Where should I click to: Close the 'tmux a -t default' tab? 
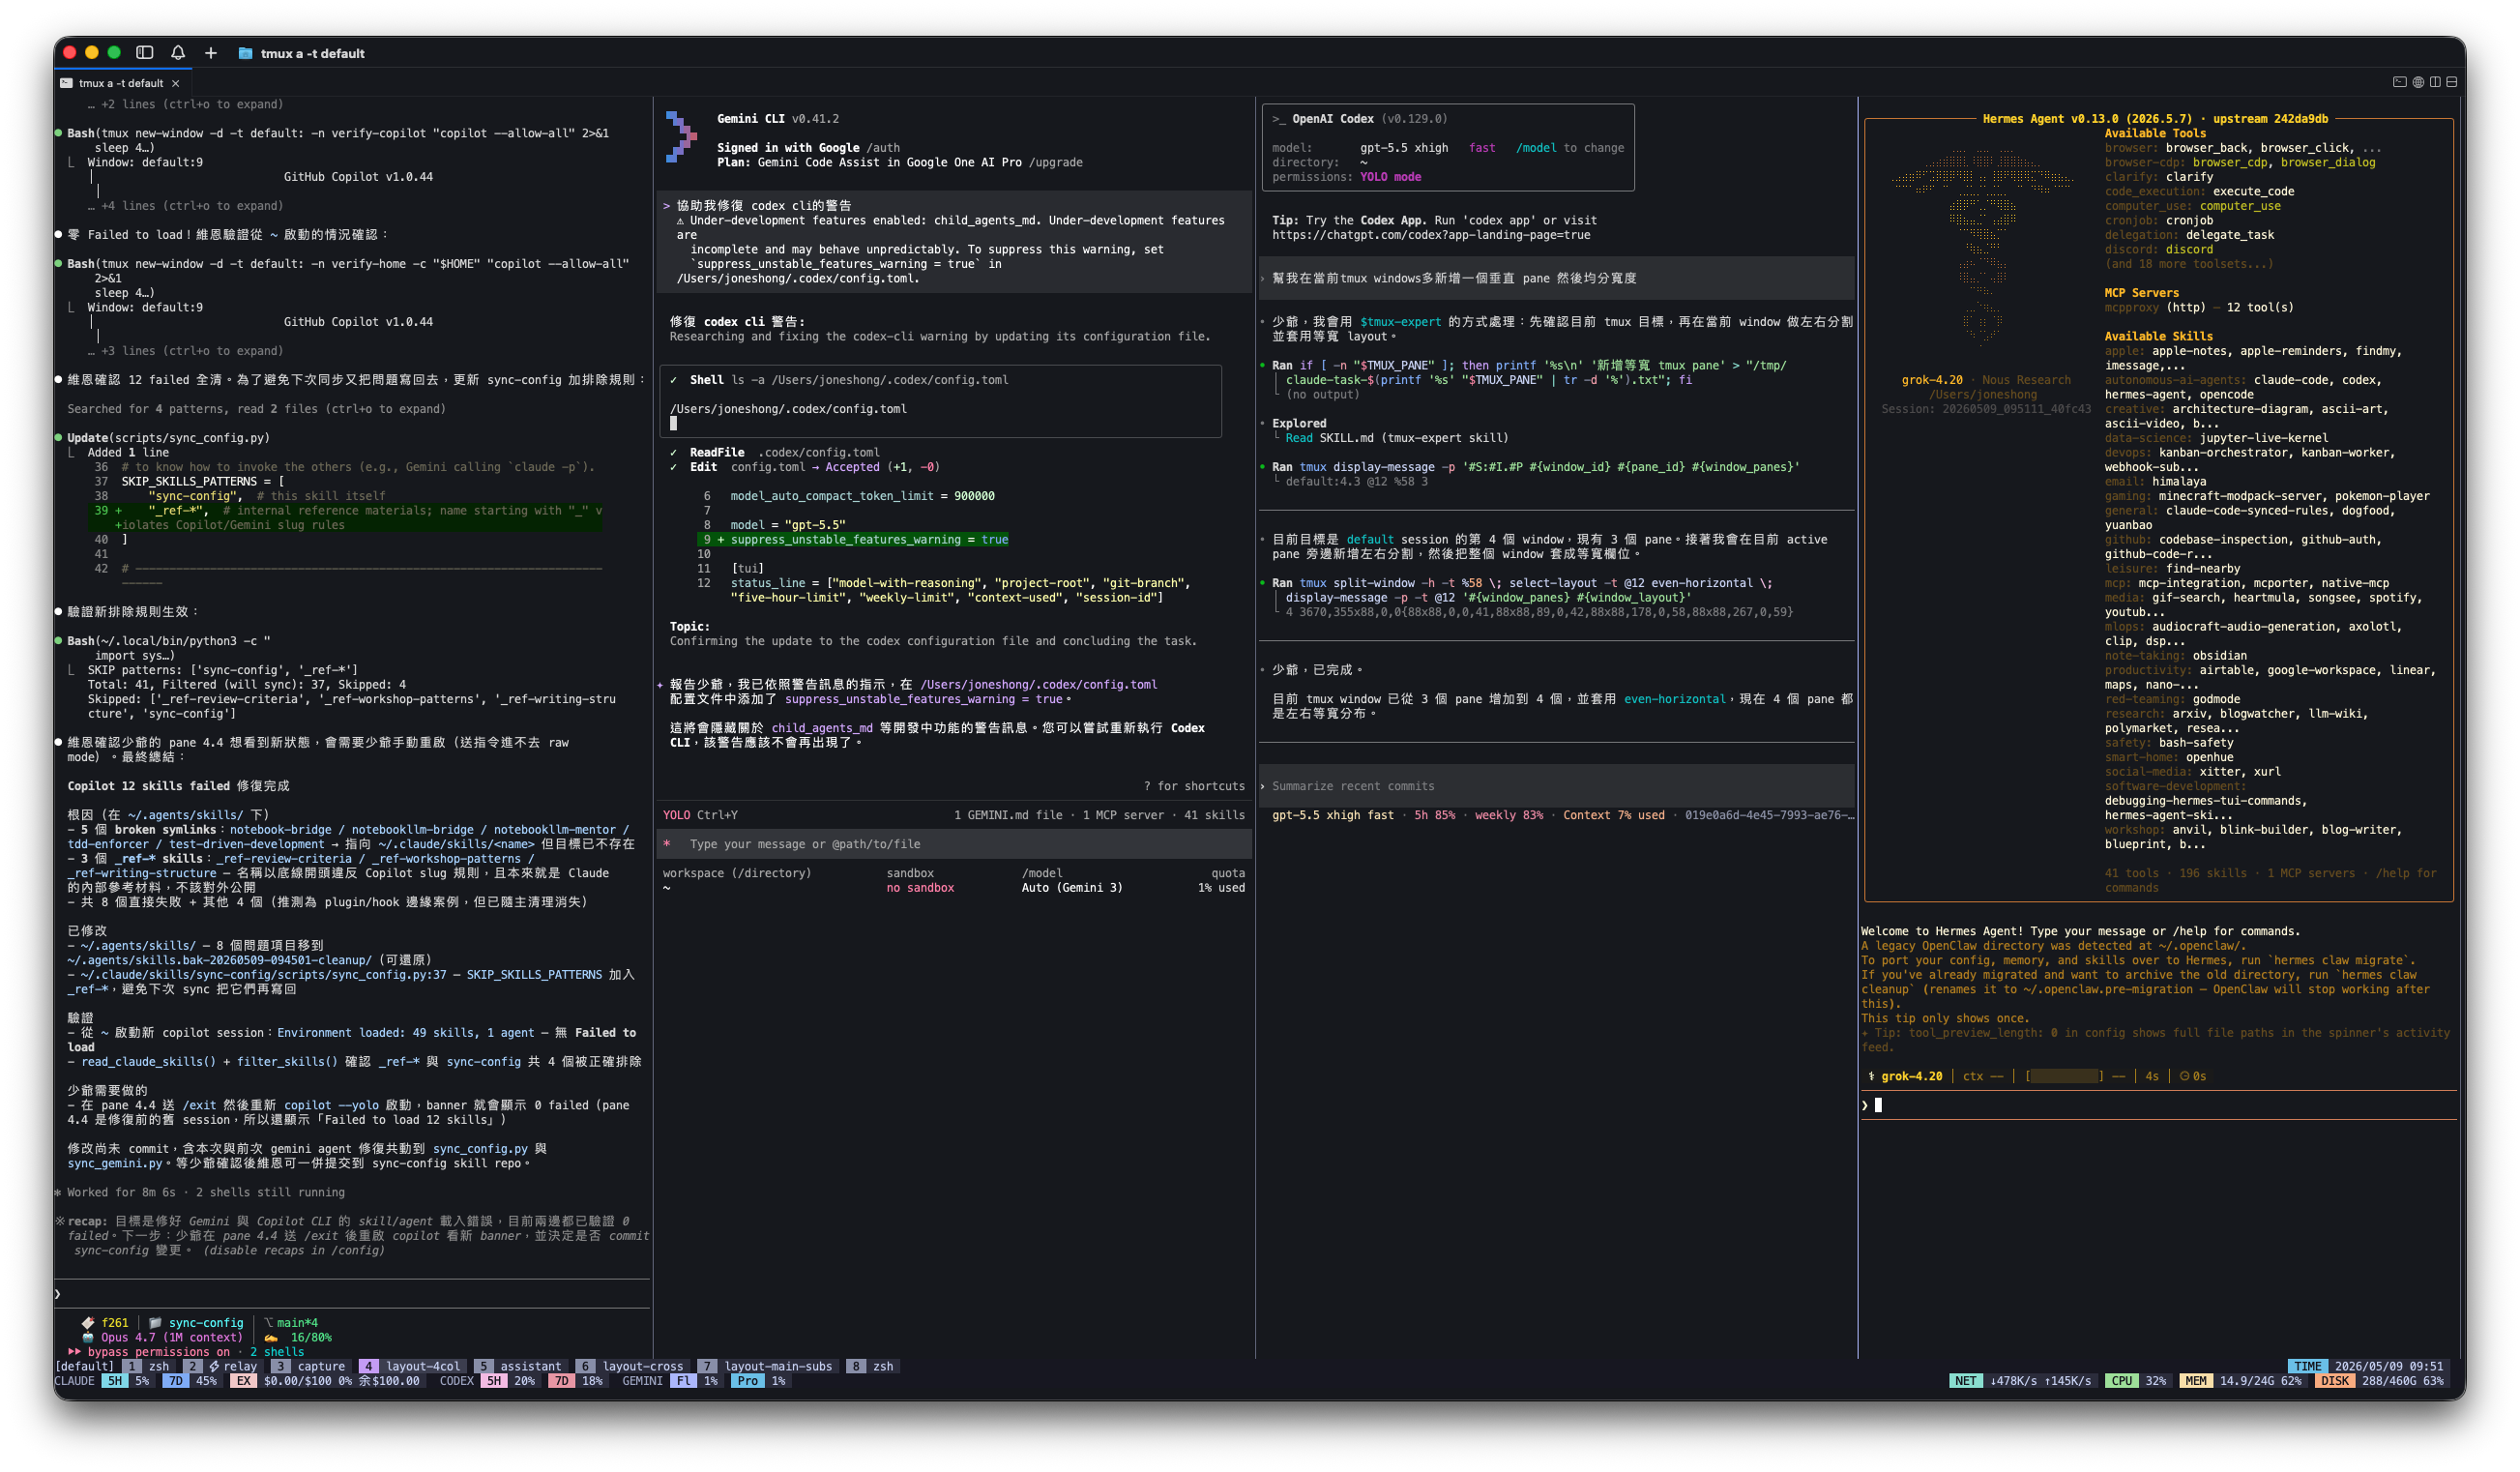176,83
